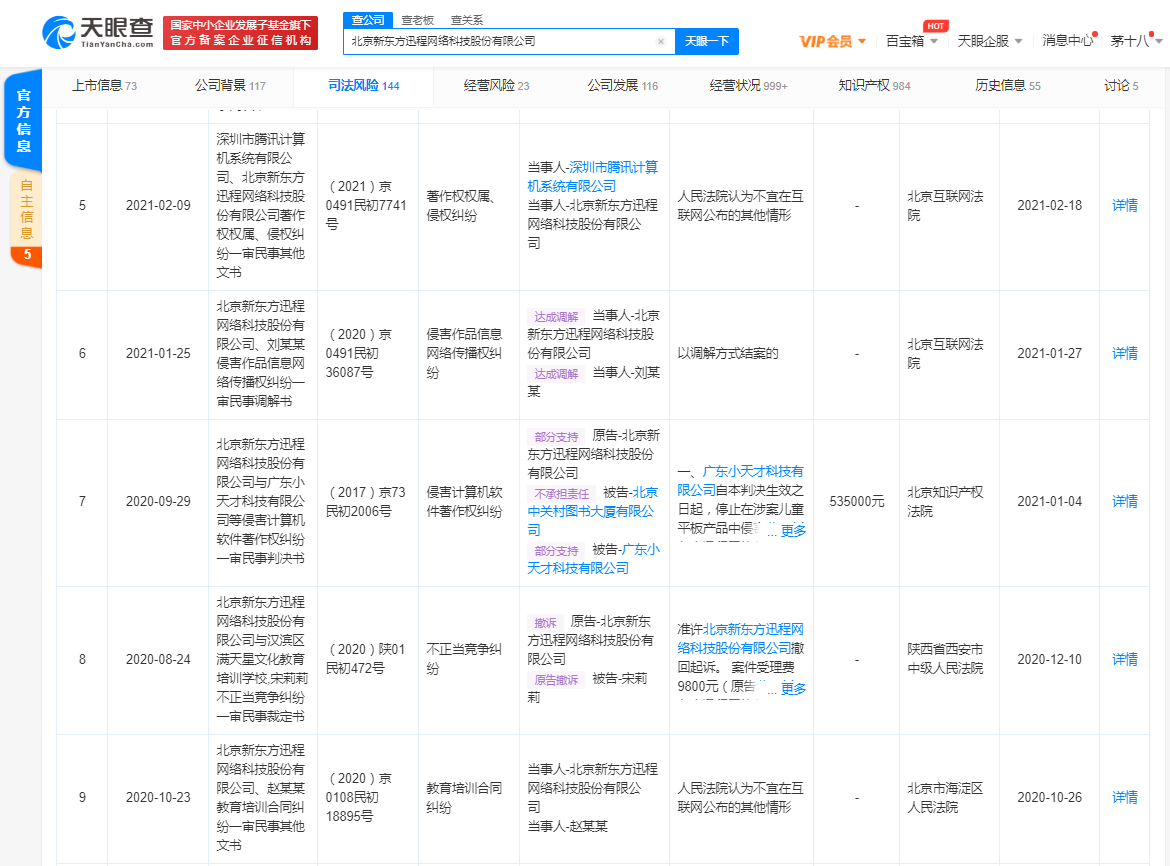The image size is (1170, 866).
Task: Open 详情 for case row 5
Action: pos(1124,205)
